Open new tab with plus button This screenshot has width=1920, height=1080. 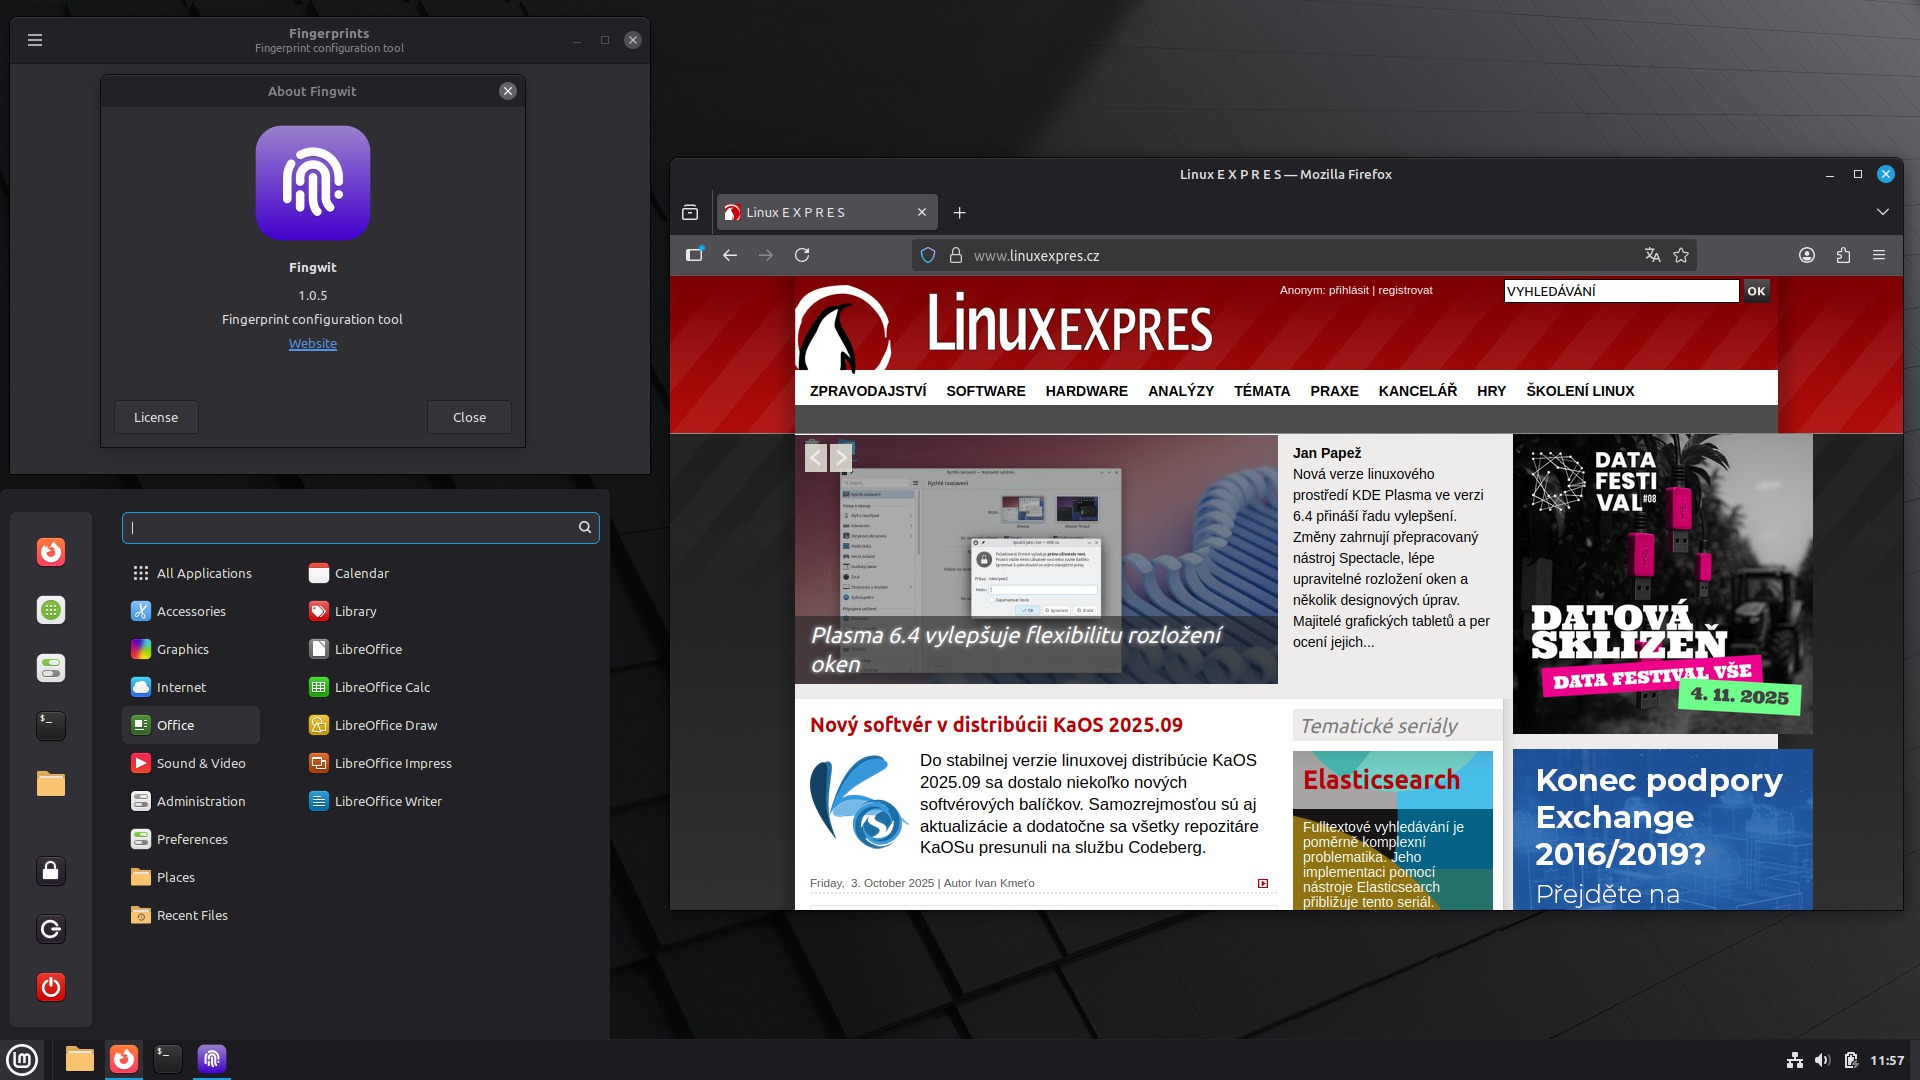(959, 212)
